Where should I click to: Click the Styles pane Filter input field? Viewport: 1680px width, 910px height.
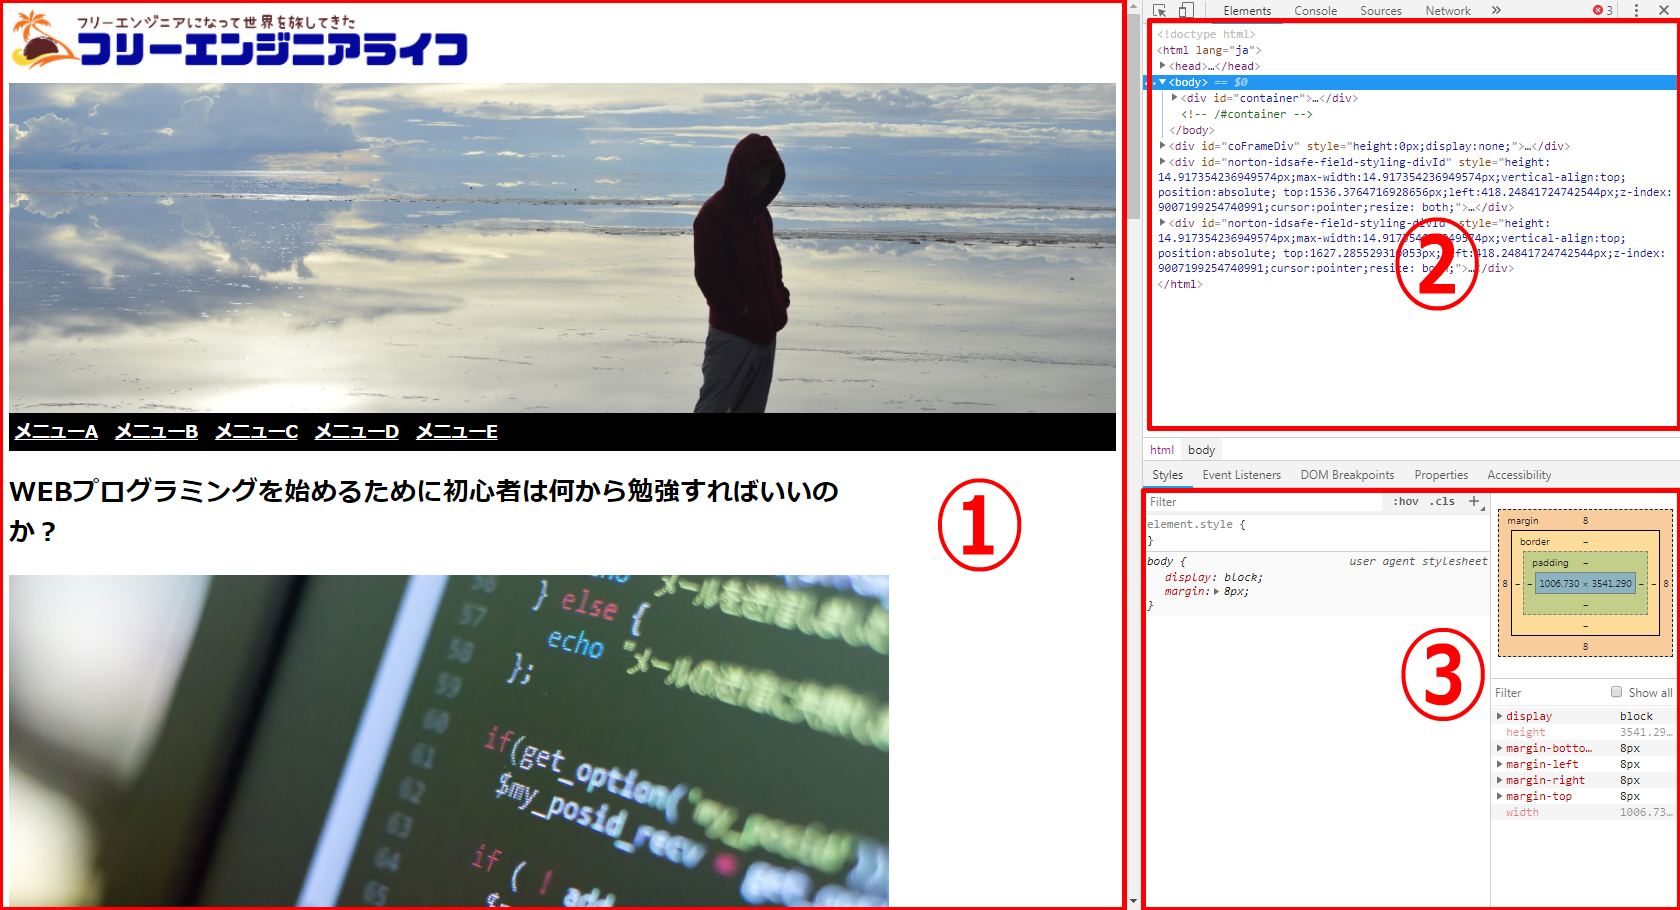click(1260, 502)
